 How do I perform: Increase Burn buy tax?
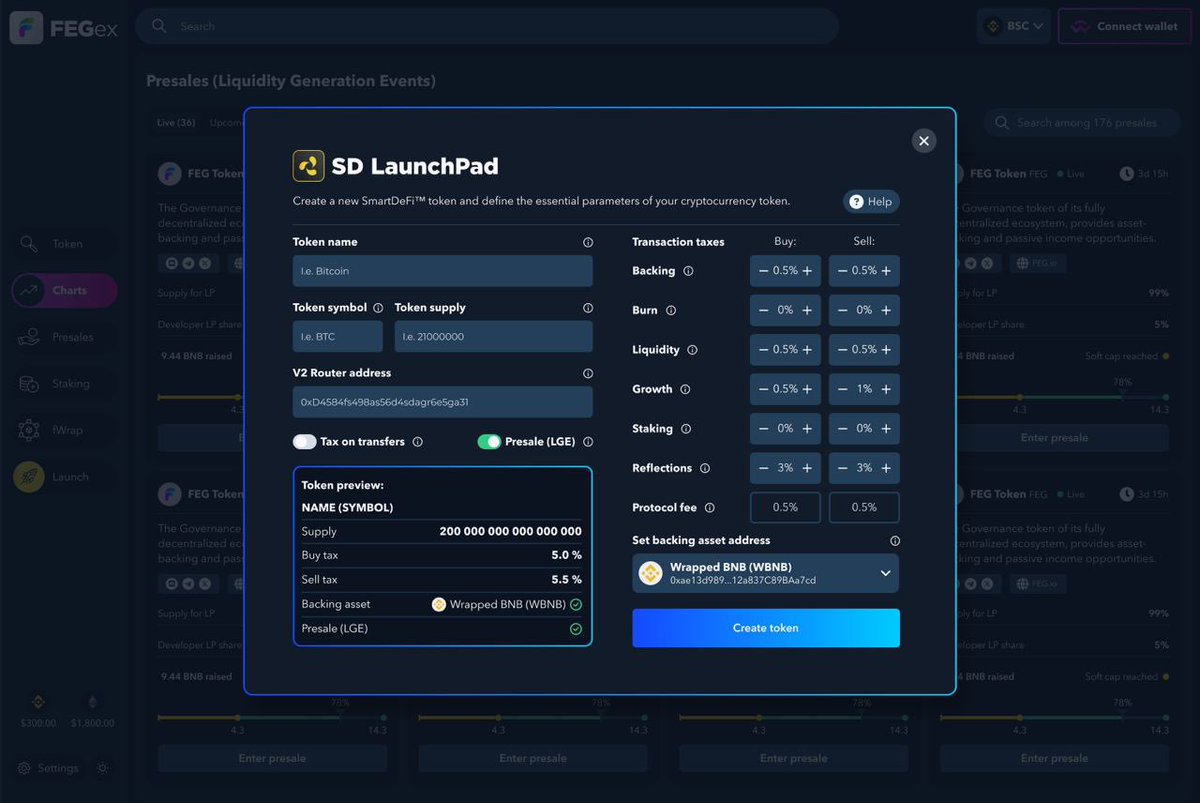[x=807, y=310]
